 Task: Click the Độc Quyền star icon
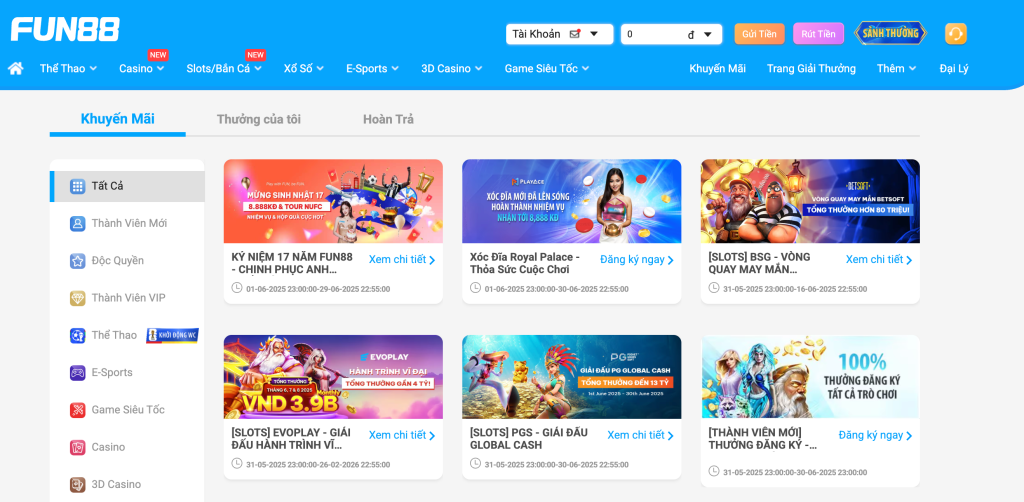tap(78, 260)
